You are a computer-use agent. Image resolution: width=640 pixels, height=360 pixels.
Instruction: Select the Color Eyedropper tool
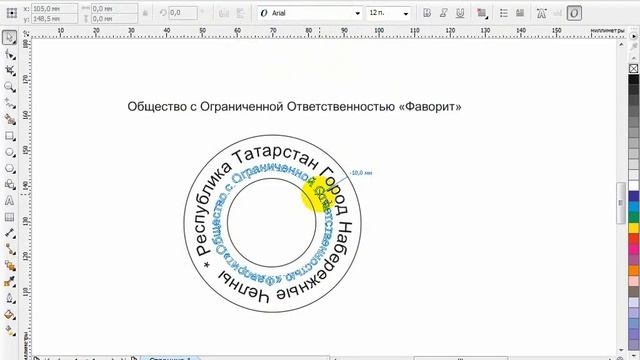click(x=9, y=282)
